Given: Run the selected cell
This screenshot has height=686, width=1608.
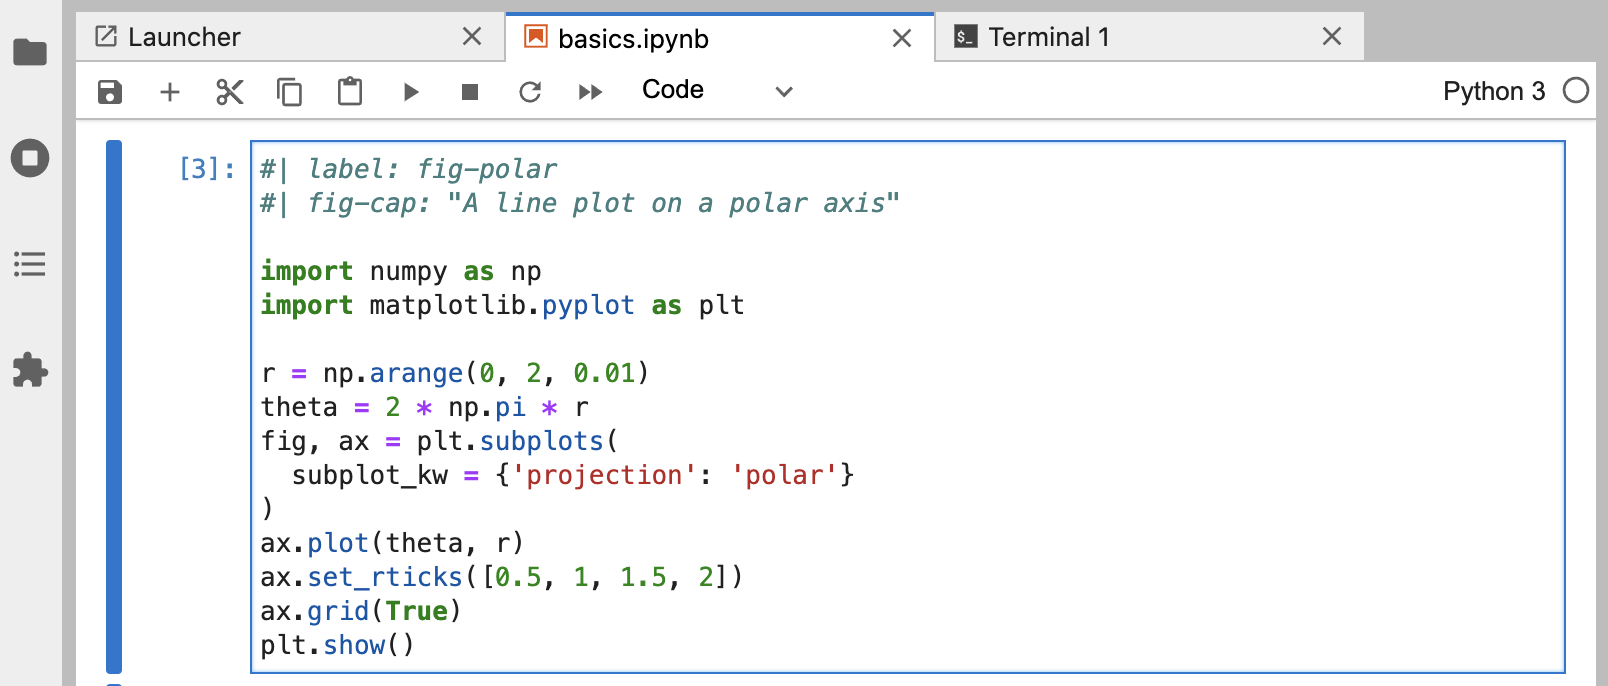Looking at the screenshot, I should tap(410, 92).
